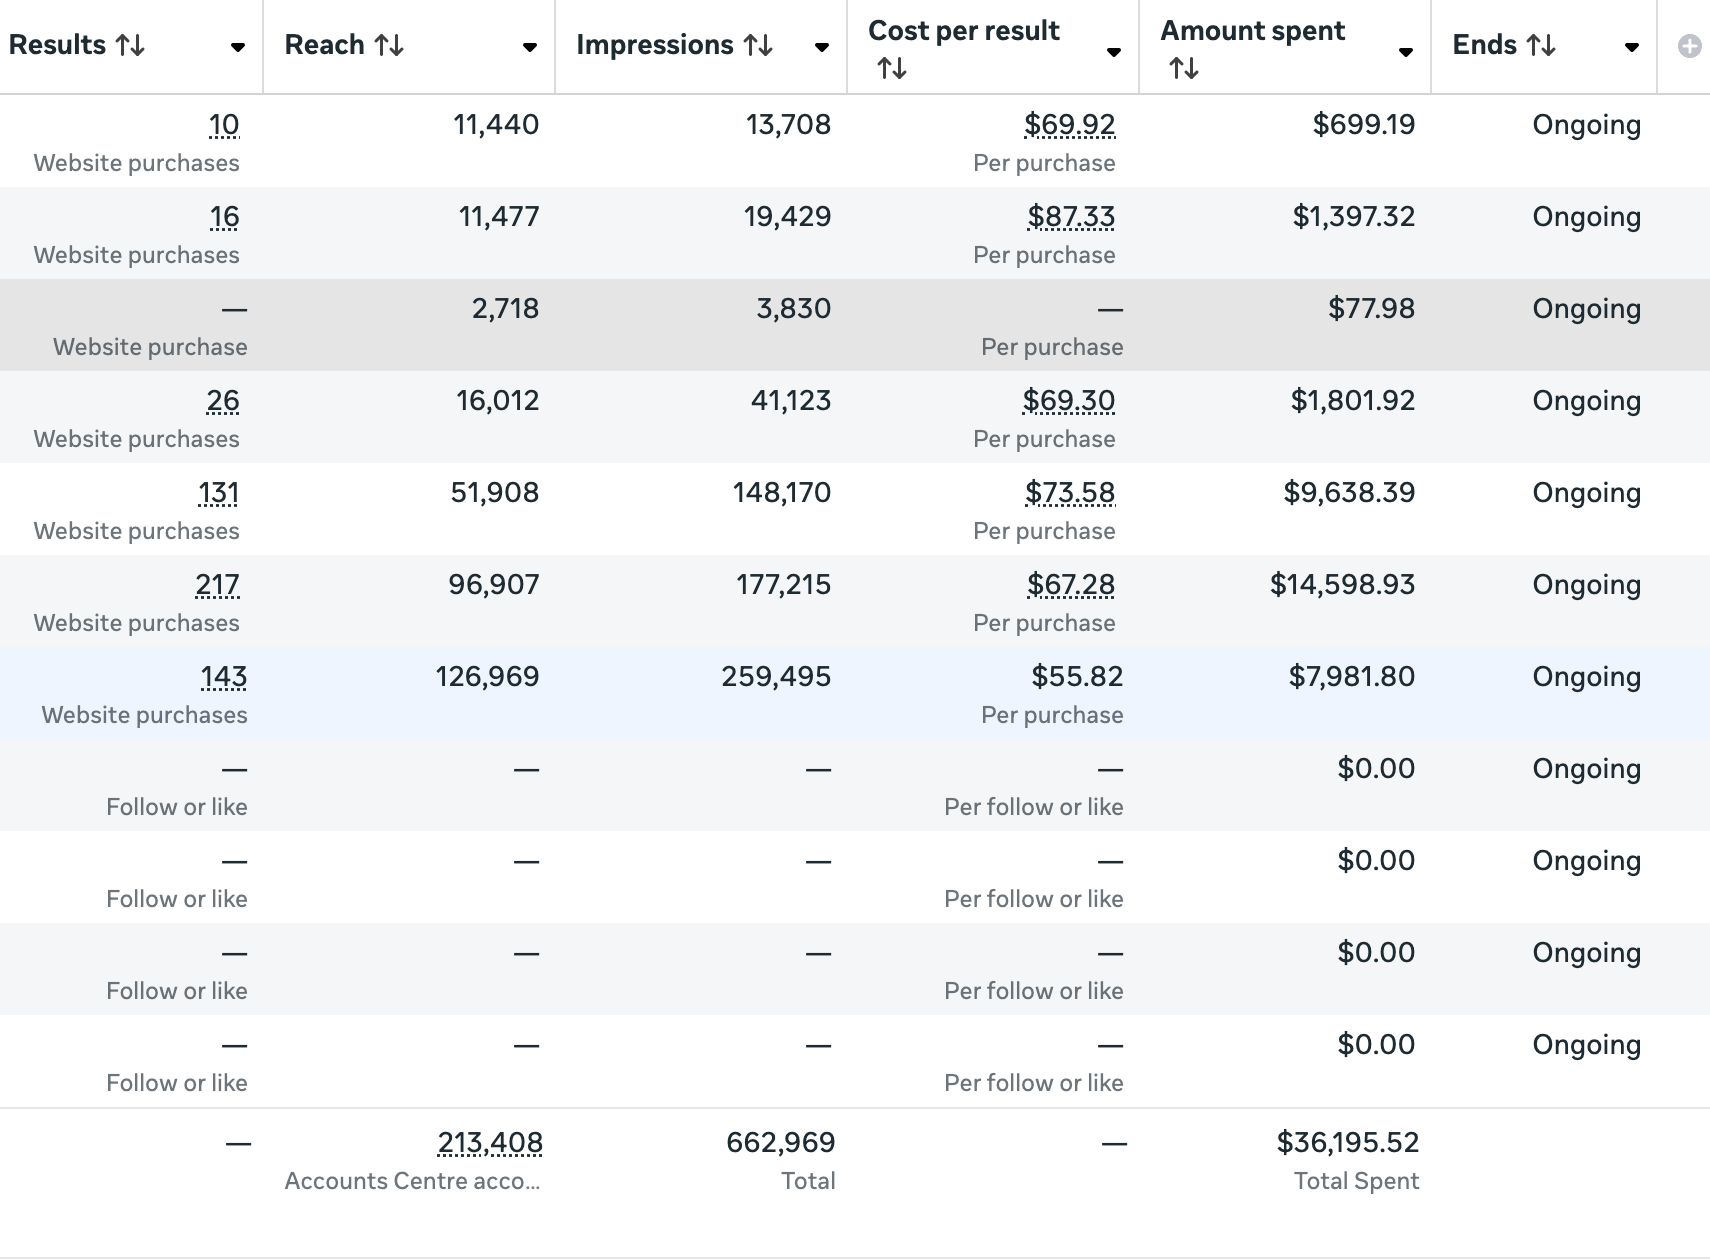Image resolution: width=1710 pixels, height=1260 pixels.
Task: Click the $69.30 cost per purchase
Action: (1068, 401)
